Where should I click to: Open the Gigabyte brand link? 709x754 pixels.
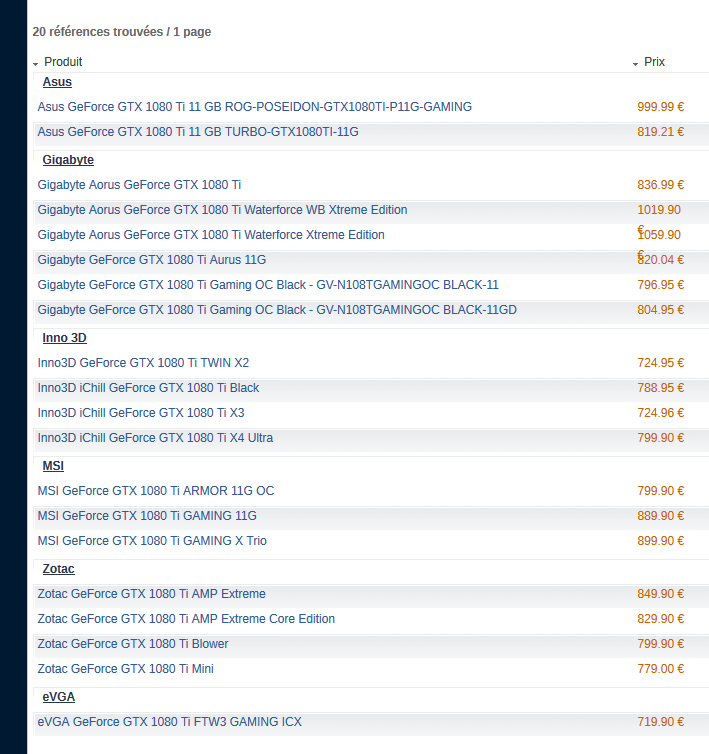point(68,160)
